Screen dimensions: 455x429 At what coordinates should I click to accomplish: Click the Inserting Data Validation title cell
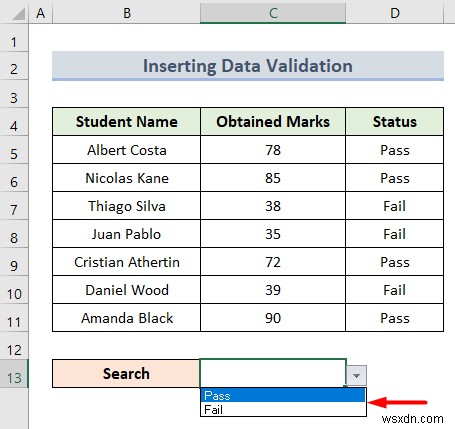point(248,65)
